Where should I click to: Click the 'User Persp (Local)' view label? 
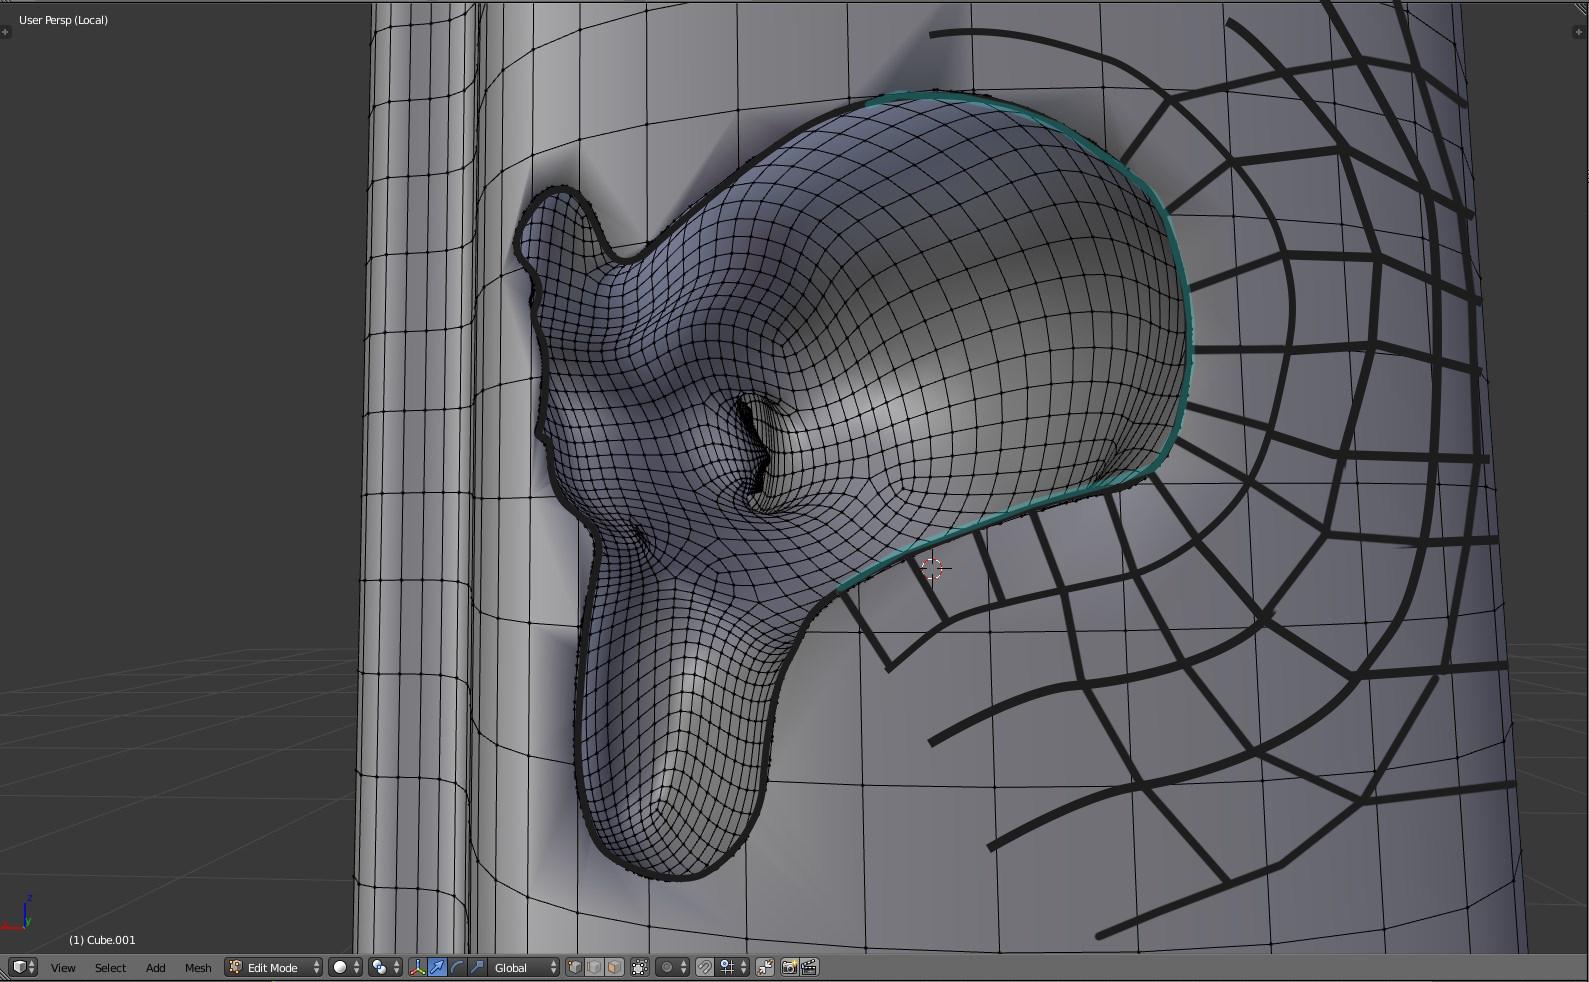point(63,20)
